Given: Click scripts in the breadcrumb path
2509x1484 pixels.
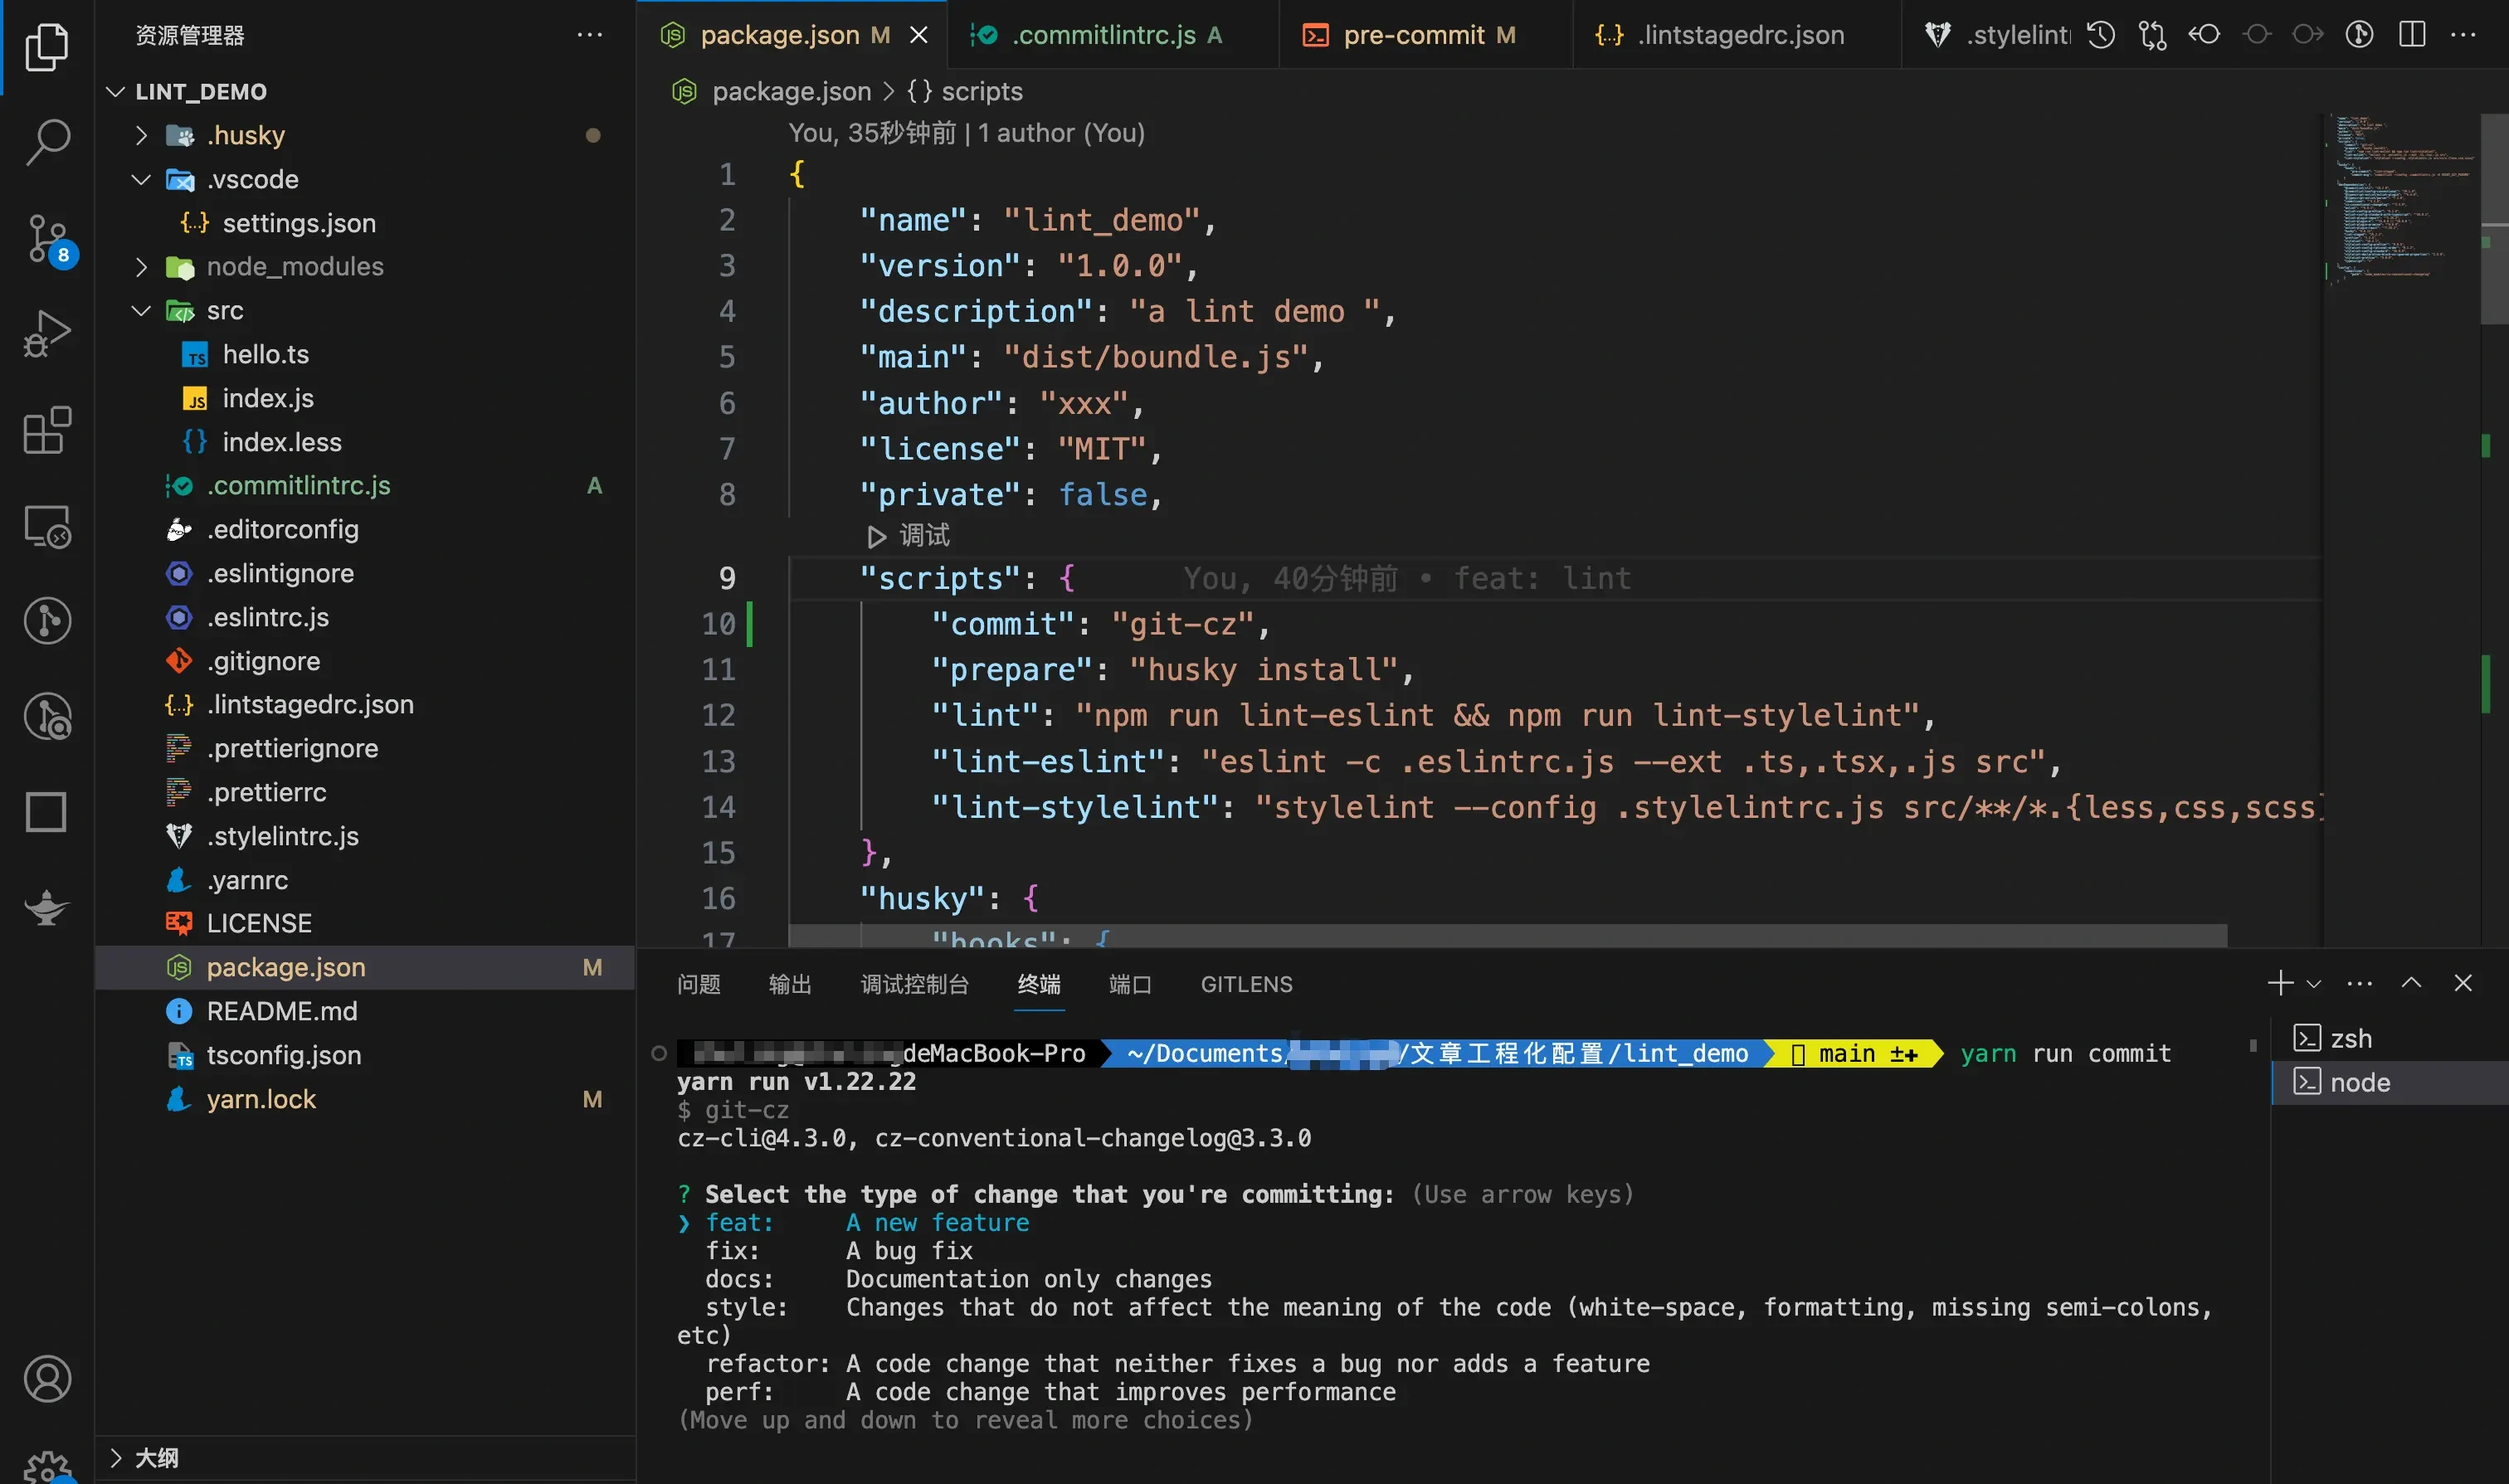Looking at the screenshot, I should 981,91.
